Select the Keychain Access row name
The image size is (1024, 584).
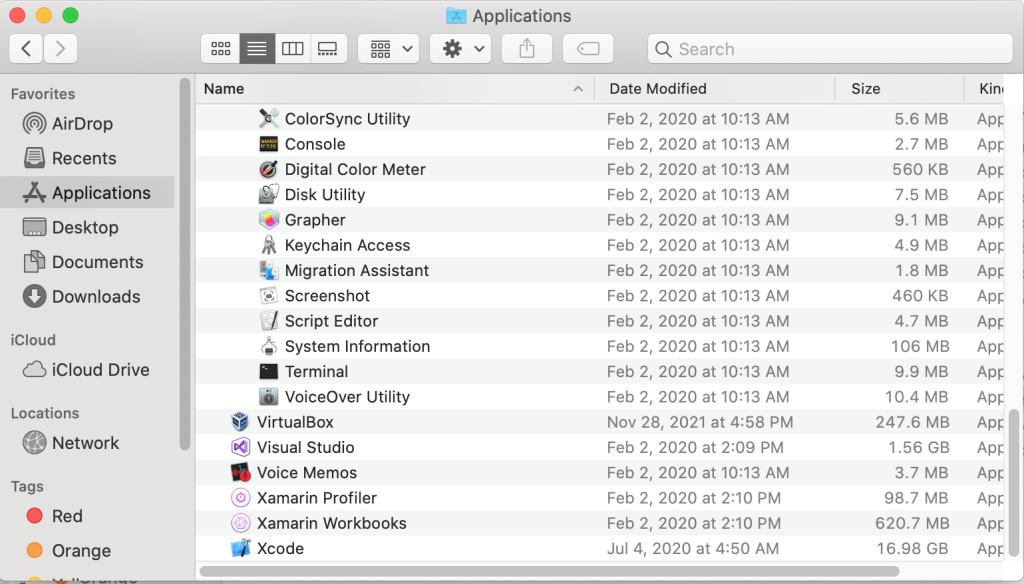(347, 245)
